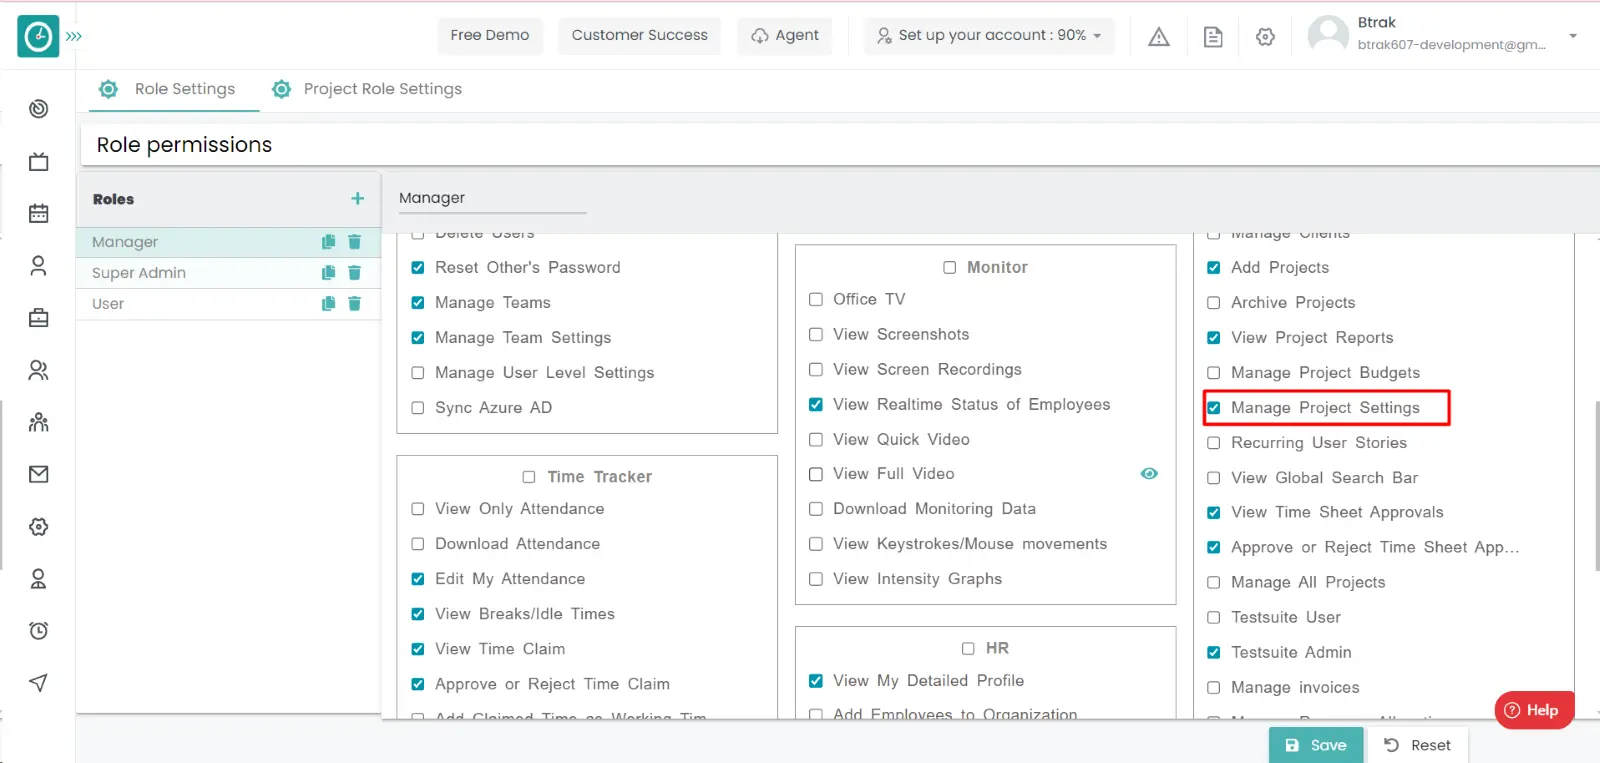Click the eye icon beside View Full Video

(x=1149, y=474)
